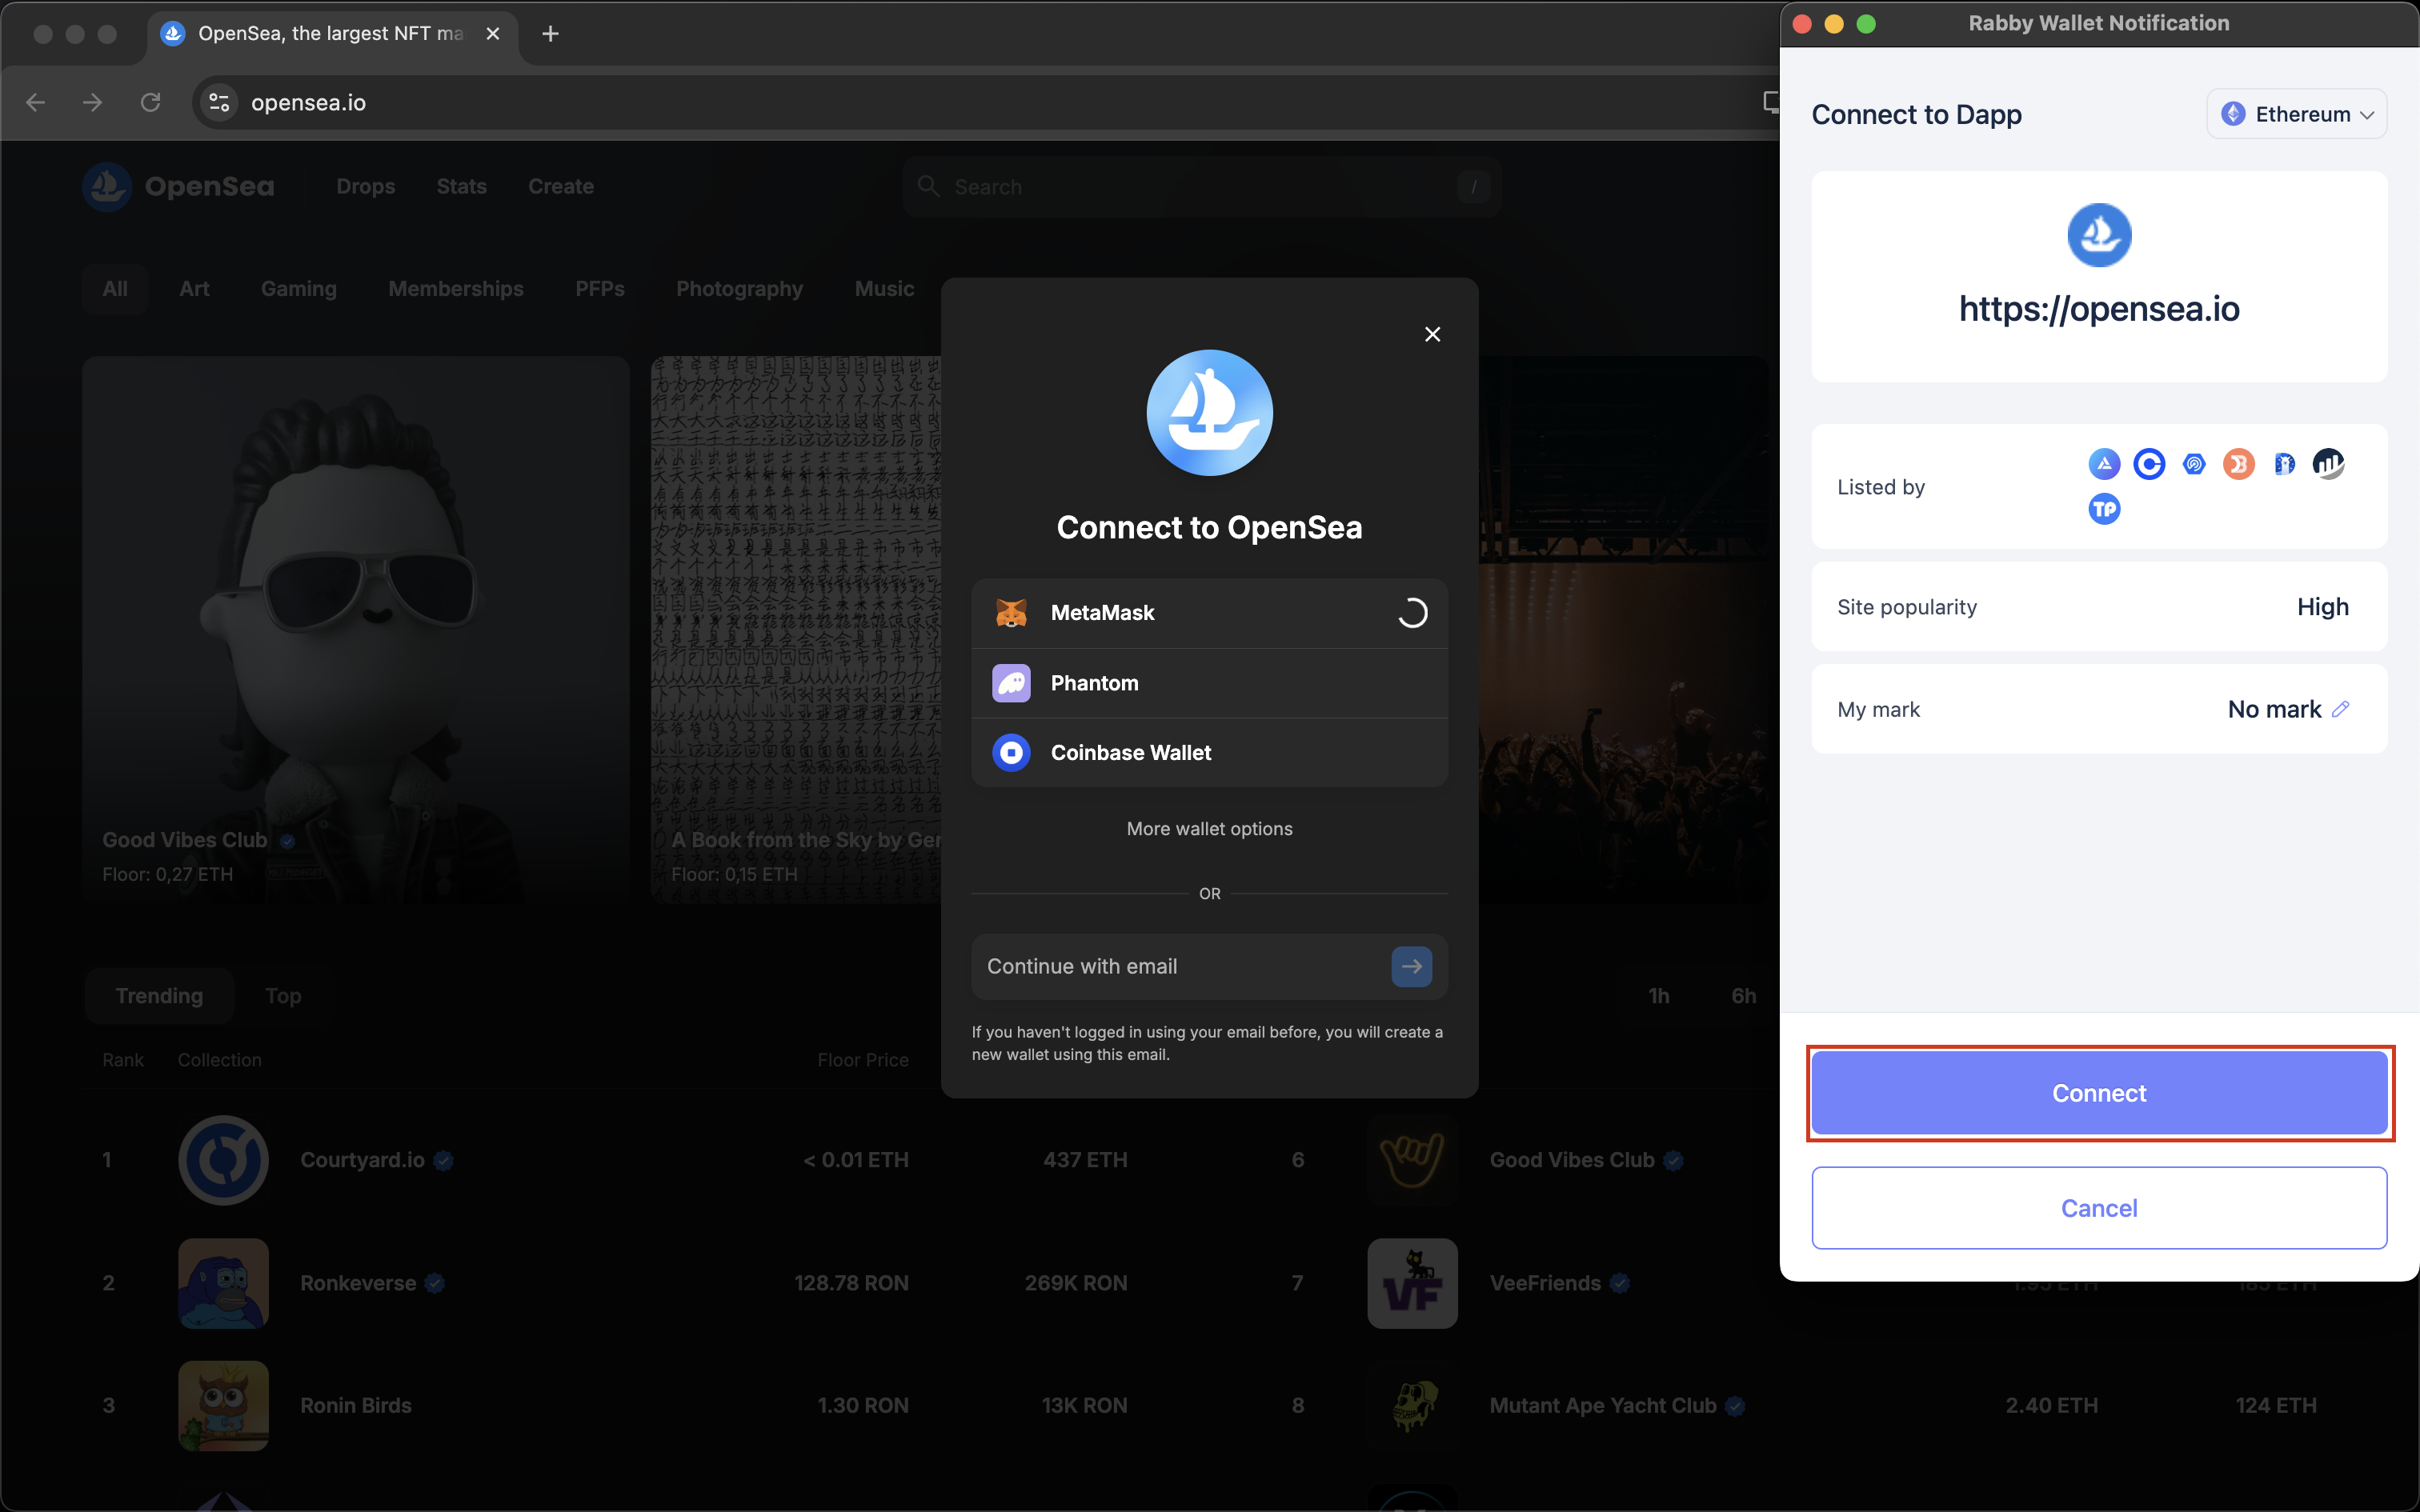Cancel the Rabby Wallet connection request
Screen dimensions: 2420x1512
pyautogui.click(x=2099, y=1208)
